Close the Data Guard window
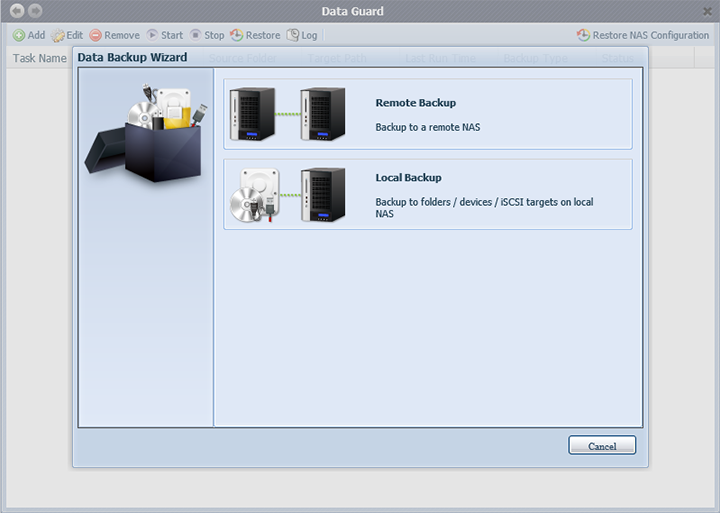 point(706,11)
